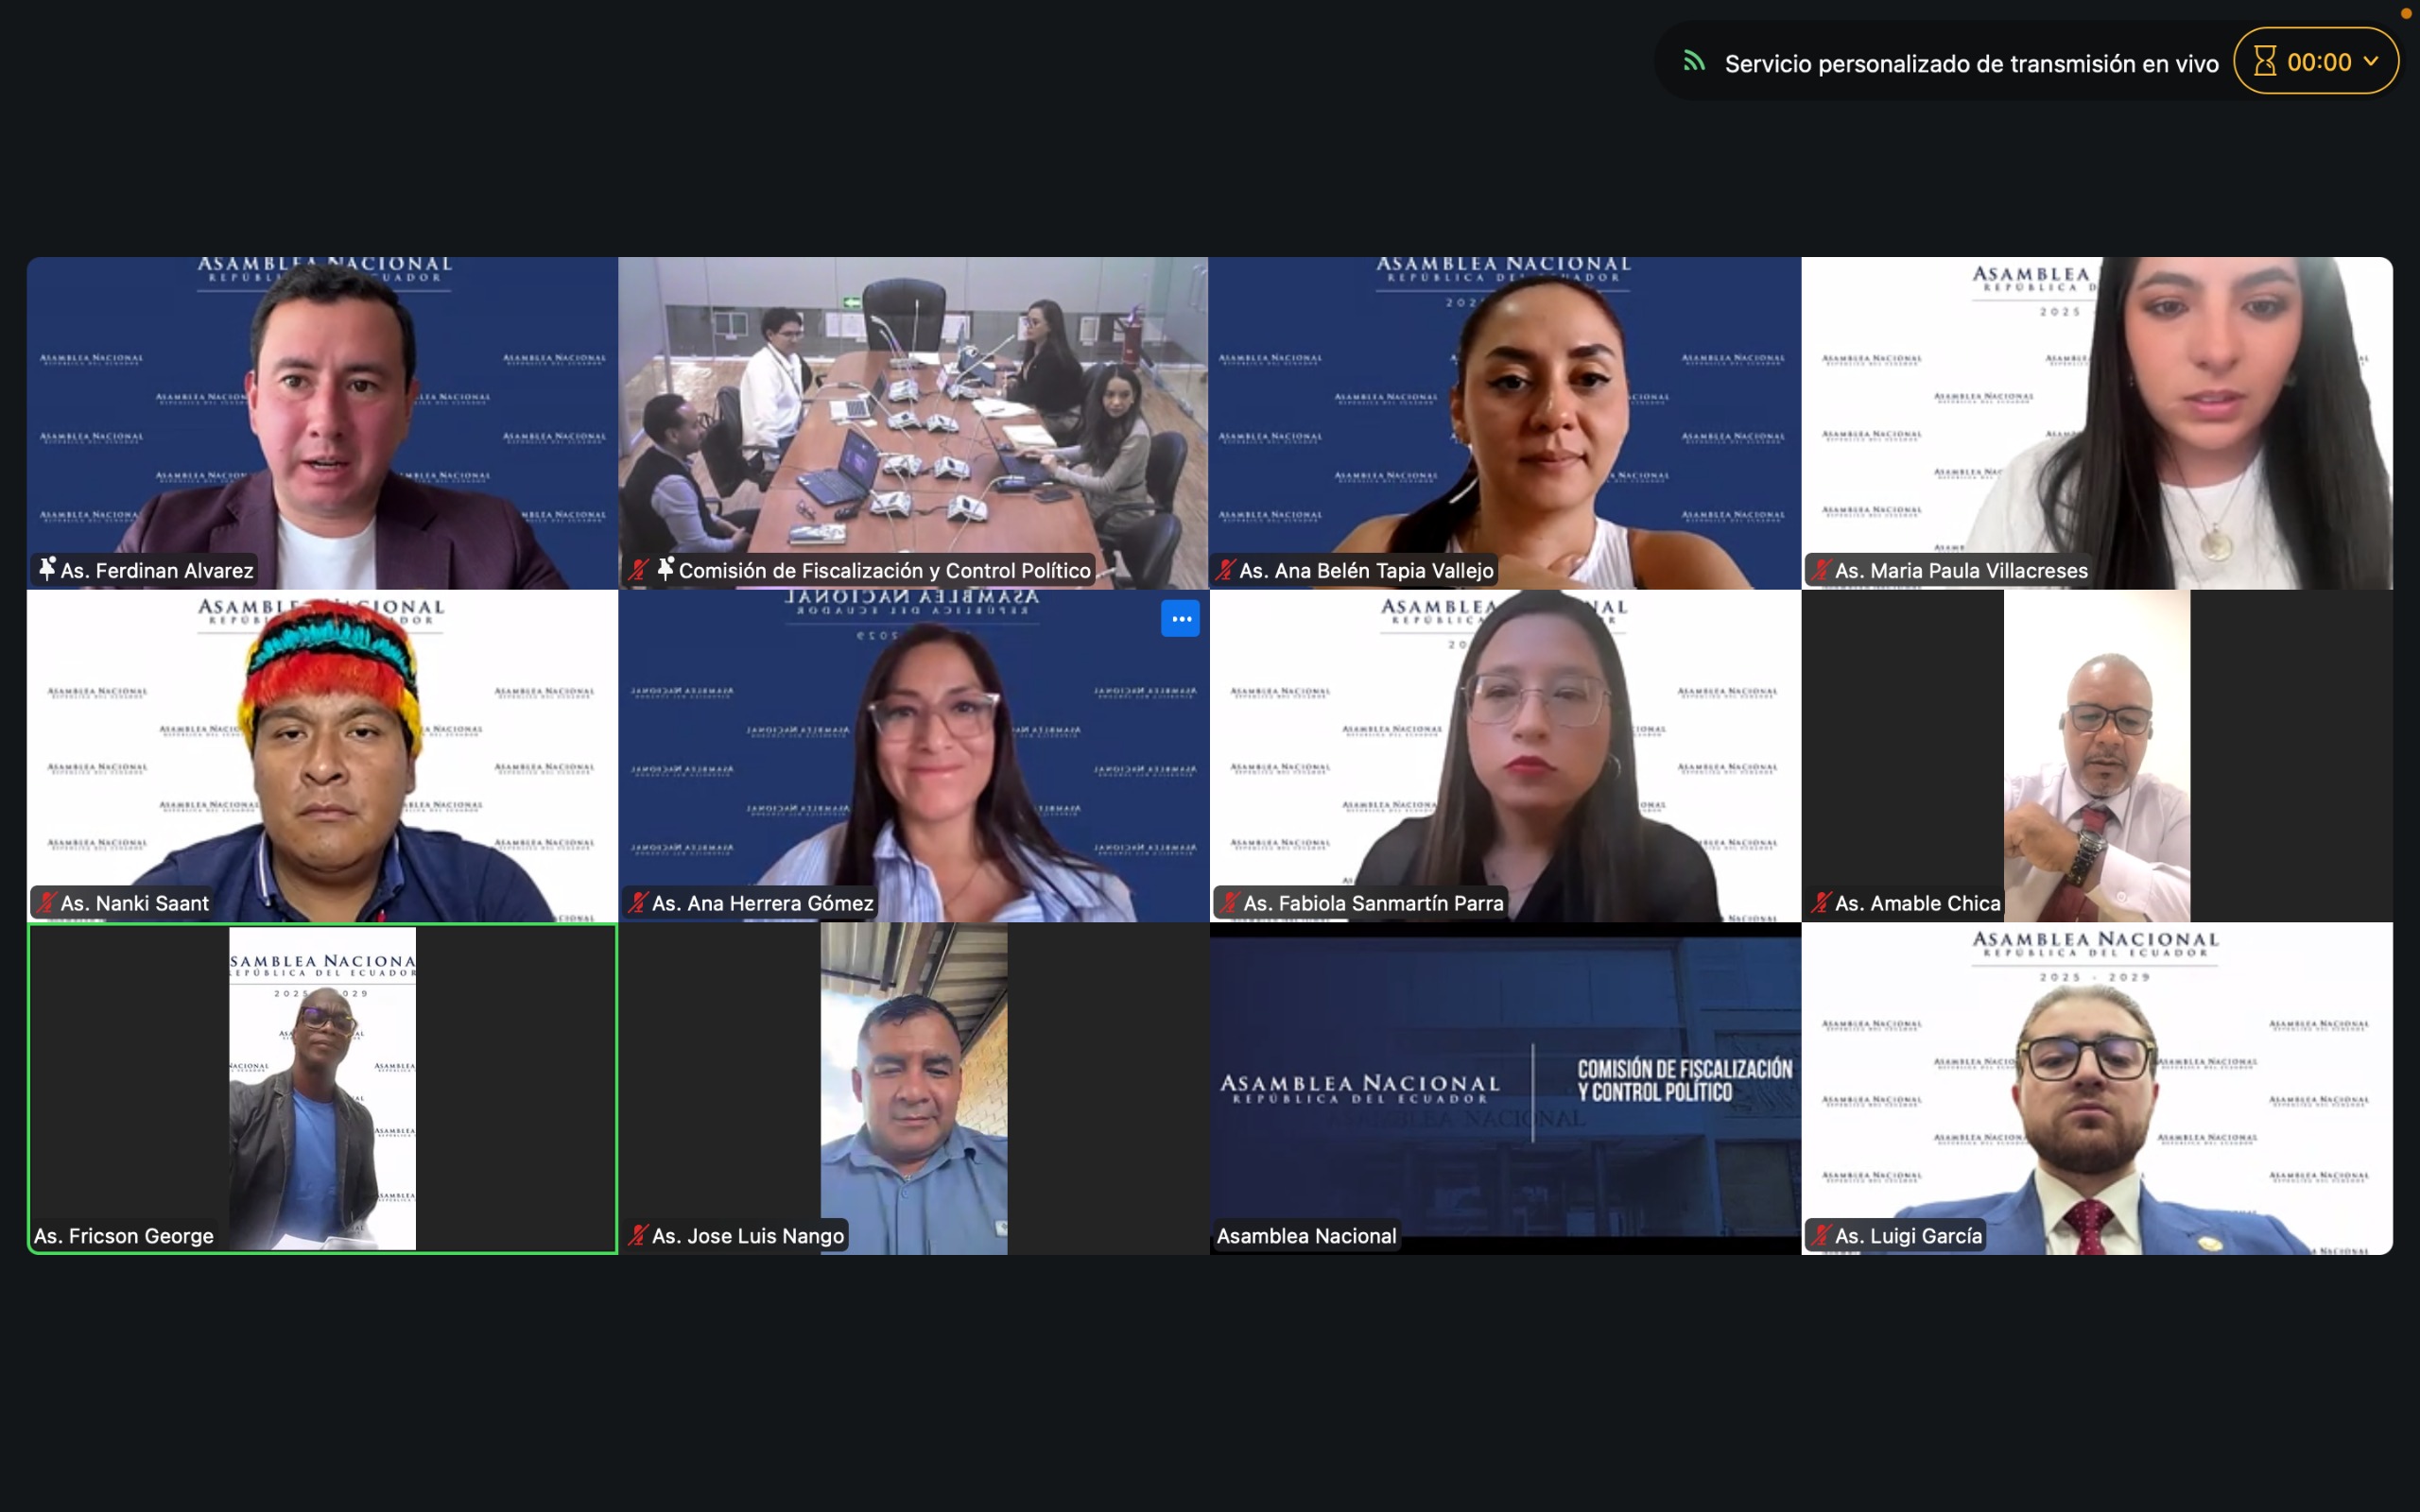Click the green live streaming signal icon
2420x1512 pixels.
(1693, 62)
